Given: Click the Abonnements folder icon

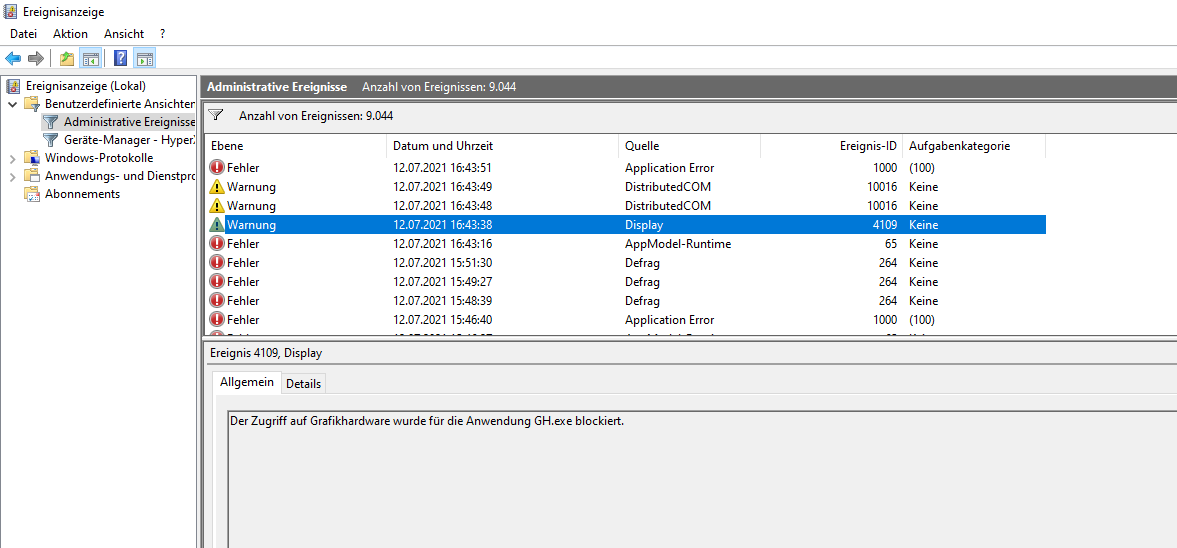Looking at the screenshot, I should [32, 194].
